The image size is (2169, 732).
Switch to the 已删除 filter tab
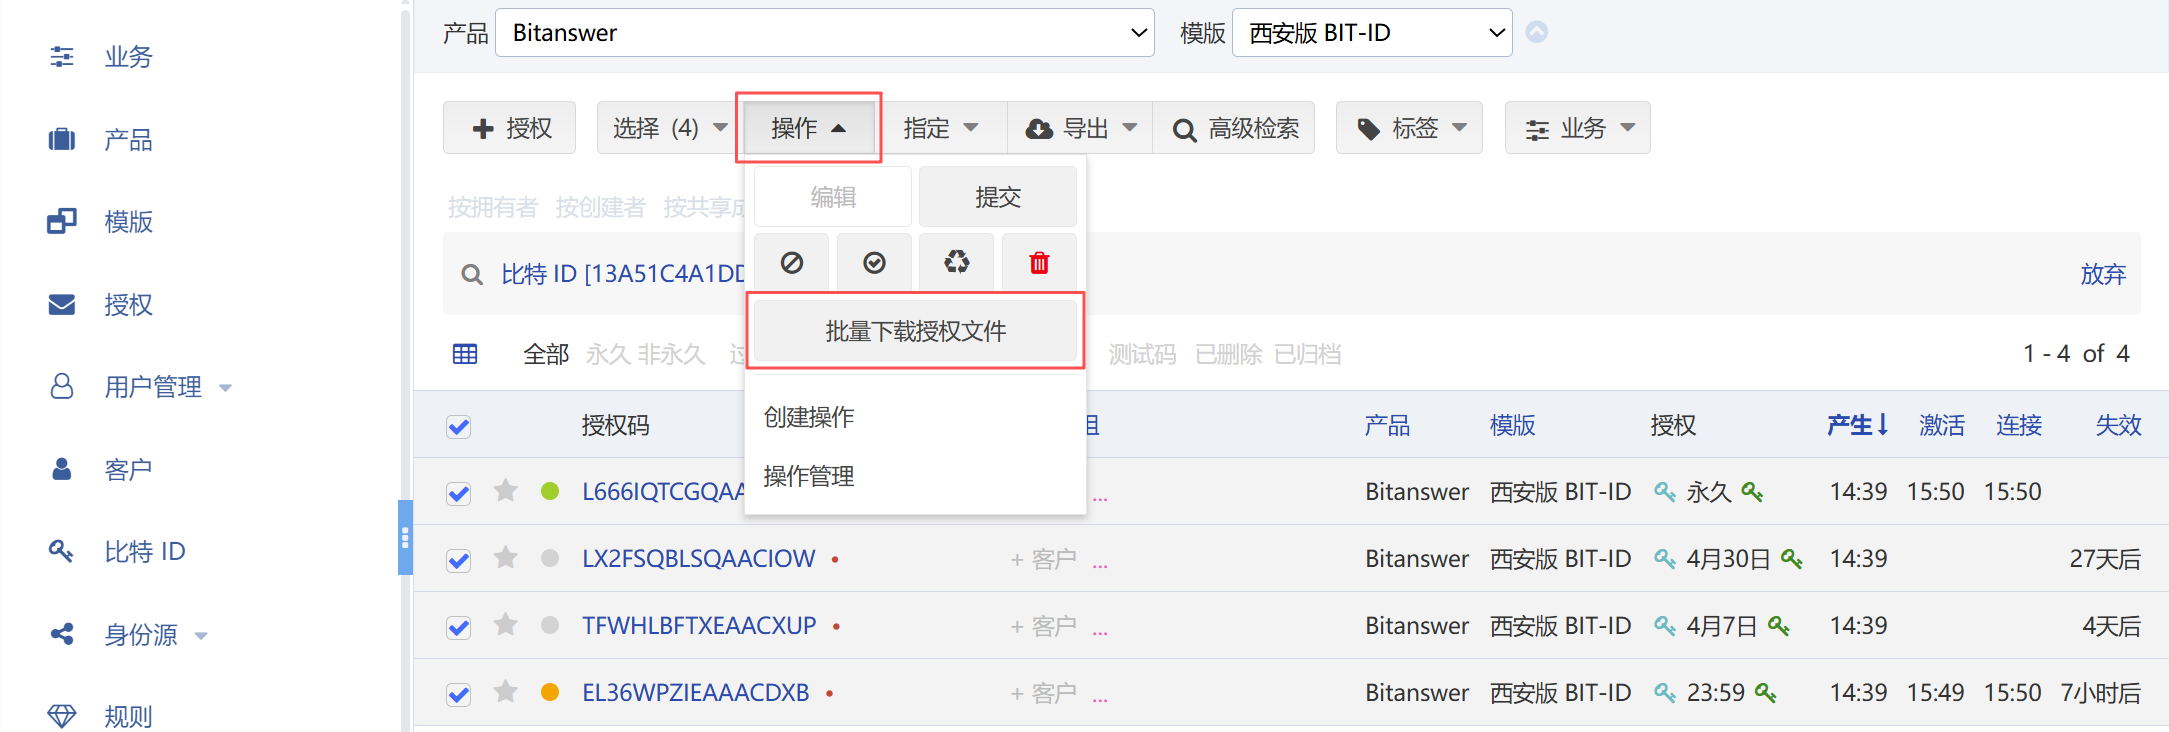[1229, 354]
